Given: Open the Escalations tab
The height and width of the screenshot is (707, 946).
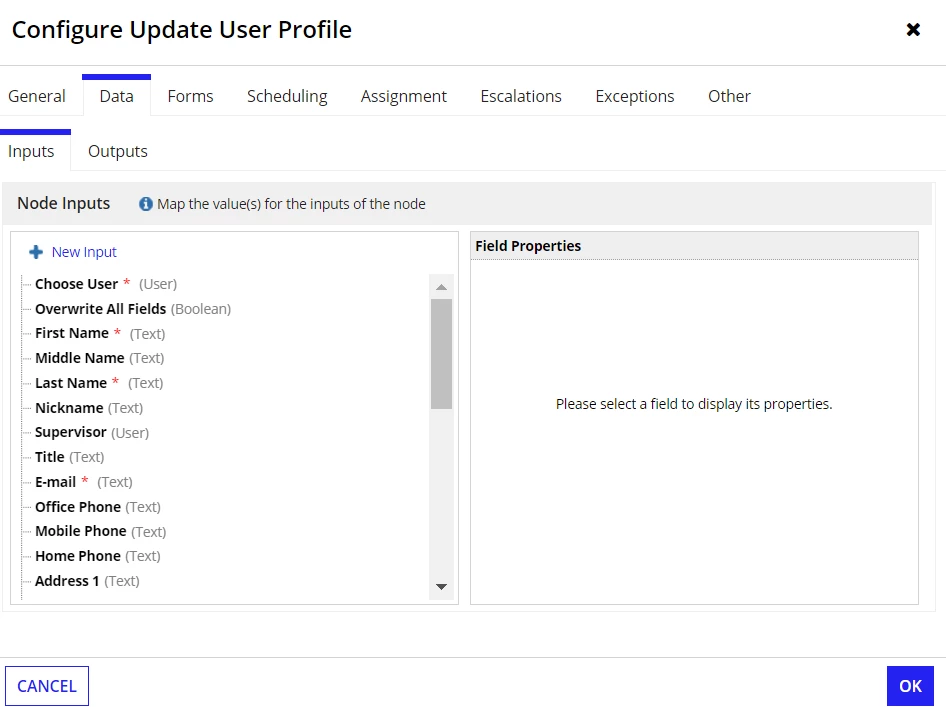Looking at the screenshot, I should (521, 97).
